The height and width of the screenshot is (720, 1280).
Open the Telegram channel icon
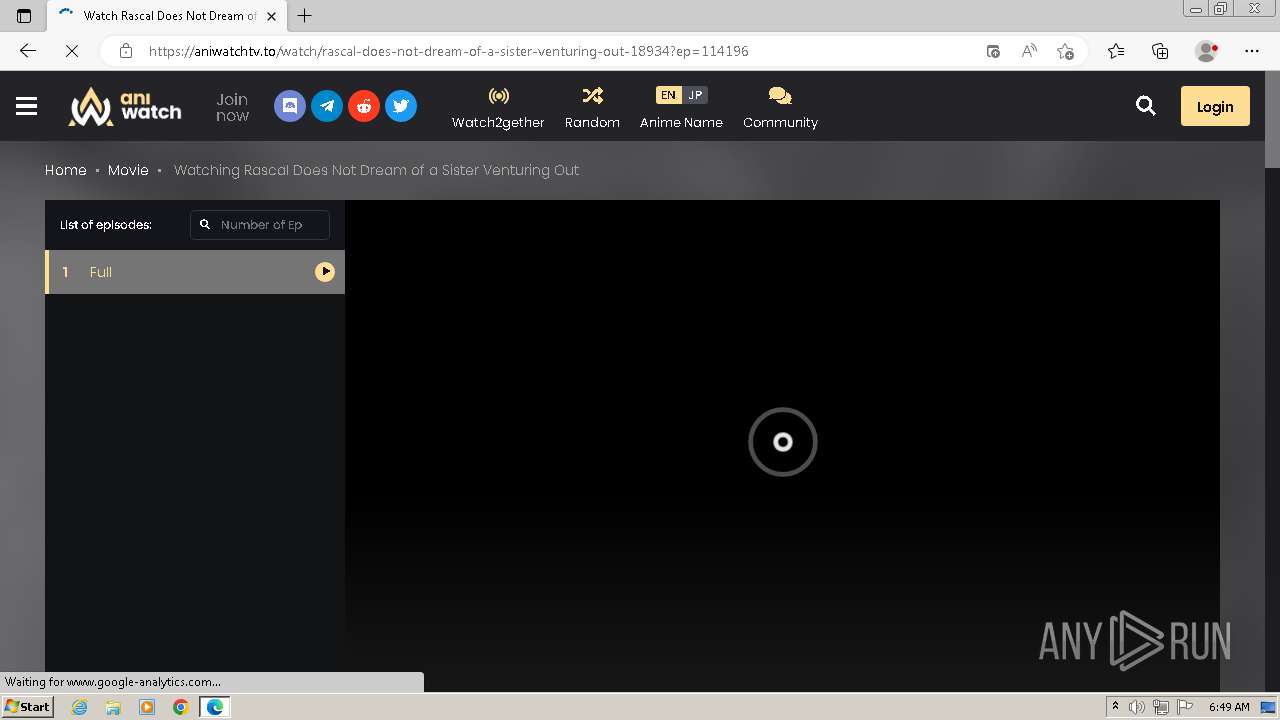coord(327,106)
